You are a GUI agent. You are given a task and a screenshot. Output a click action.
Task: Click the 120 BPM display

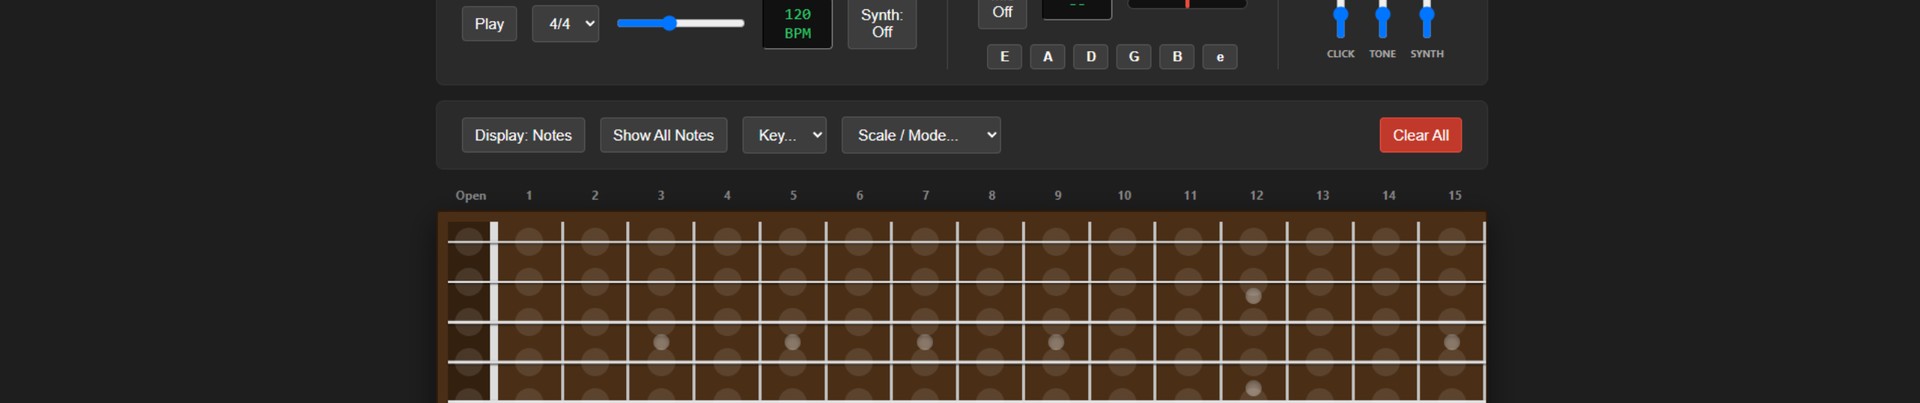point(798,24)
